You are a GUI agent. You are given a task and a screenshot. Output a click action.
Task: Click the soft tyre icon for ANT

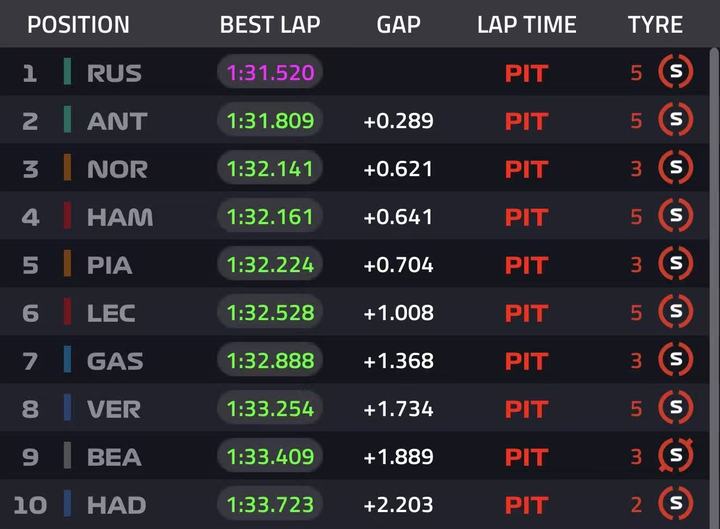pos(675,121)
